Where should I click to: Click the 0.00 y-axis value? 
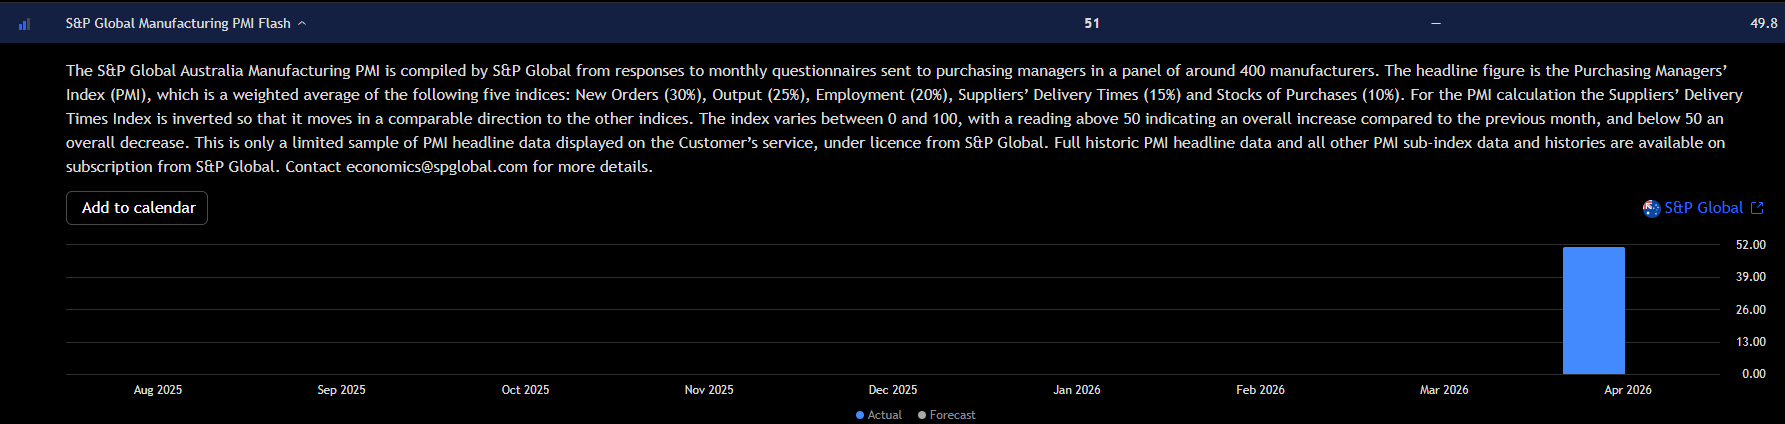[x=1754, y=374]
